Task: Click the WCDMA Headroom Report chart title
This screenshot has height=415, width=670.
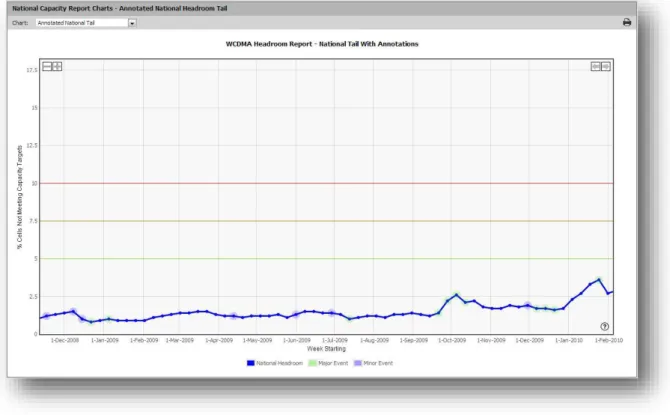Action: (322, 44)
